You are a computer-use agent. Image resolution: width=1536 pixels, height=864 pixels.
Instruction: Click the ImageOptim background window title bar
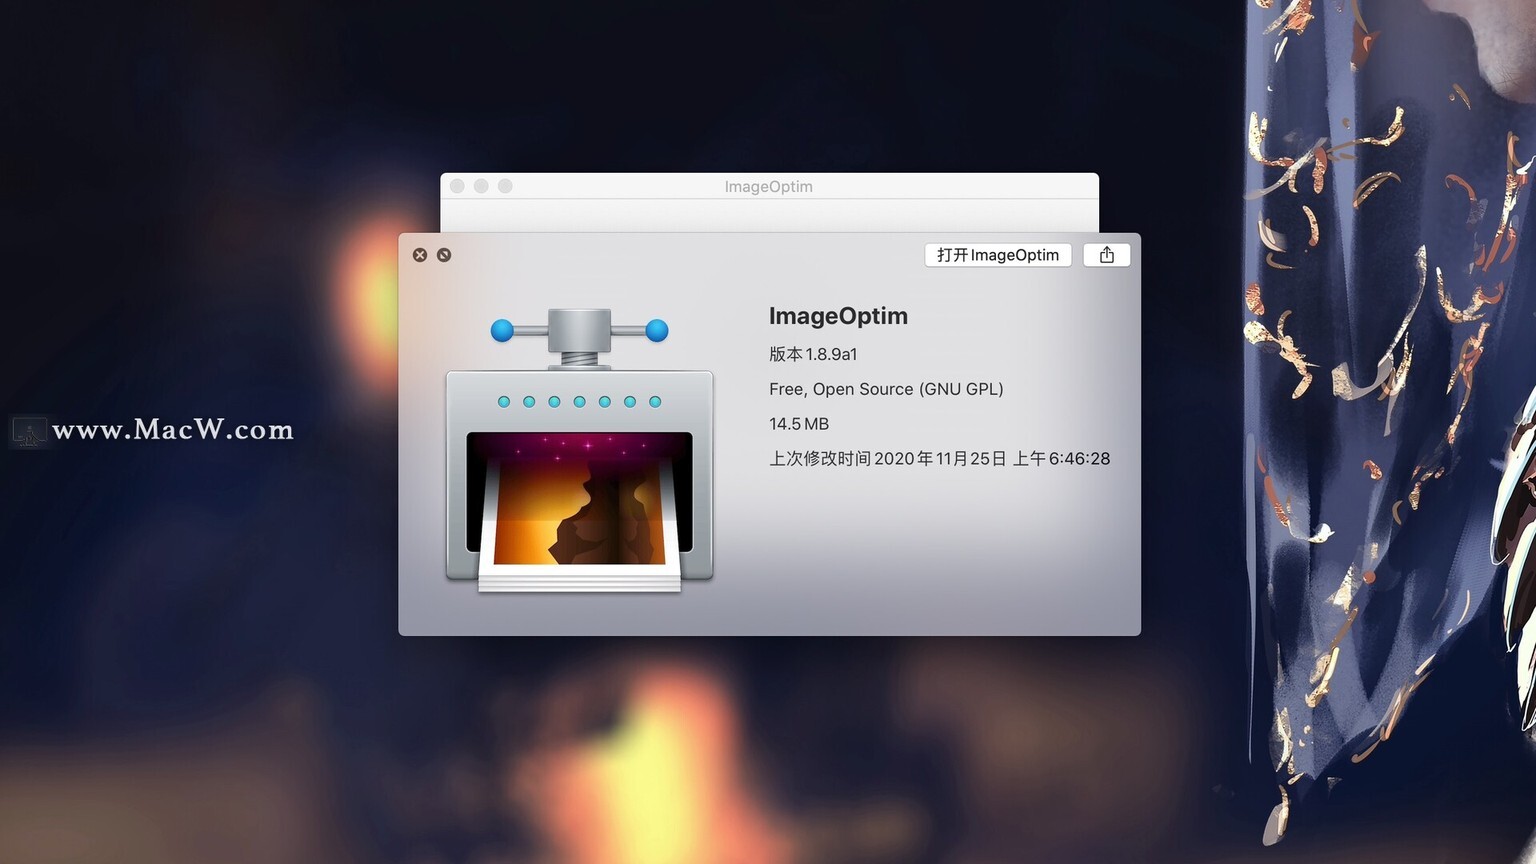pyautogui.click(x=769, y=186)
